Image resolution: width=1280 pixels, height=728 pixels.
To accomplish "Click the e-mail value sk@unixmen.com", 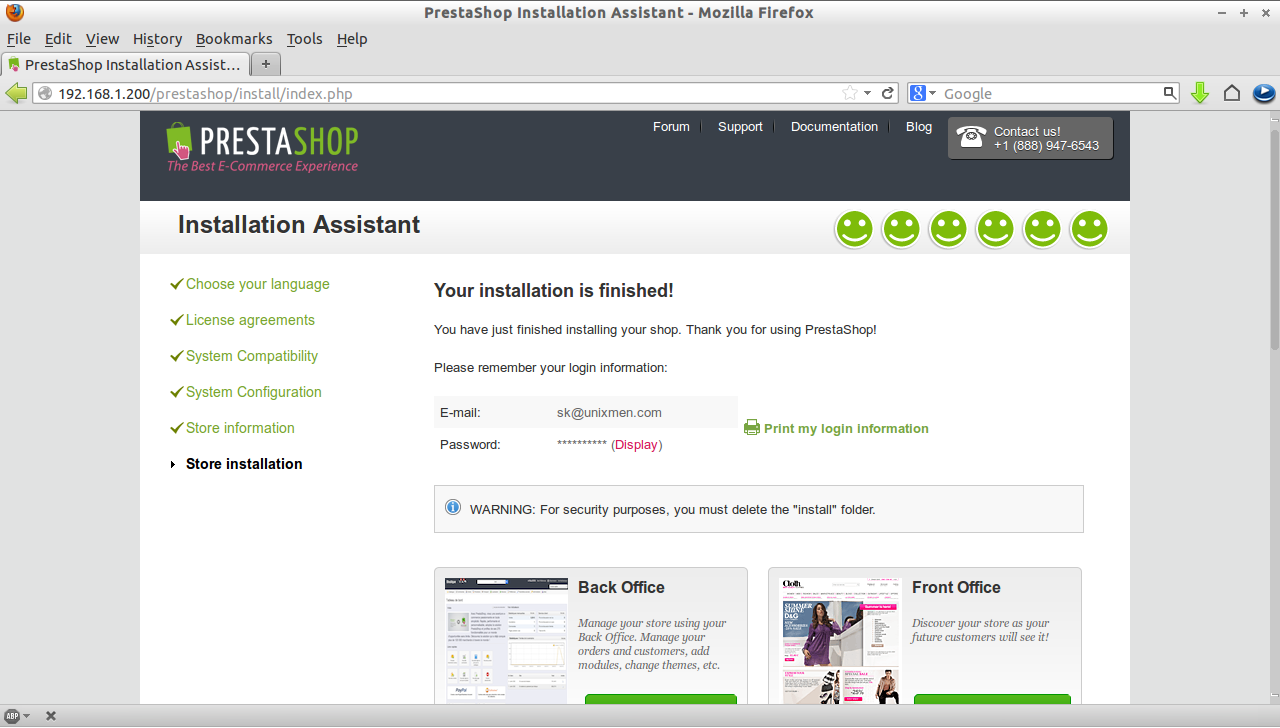I will (609, 412).
